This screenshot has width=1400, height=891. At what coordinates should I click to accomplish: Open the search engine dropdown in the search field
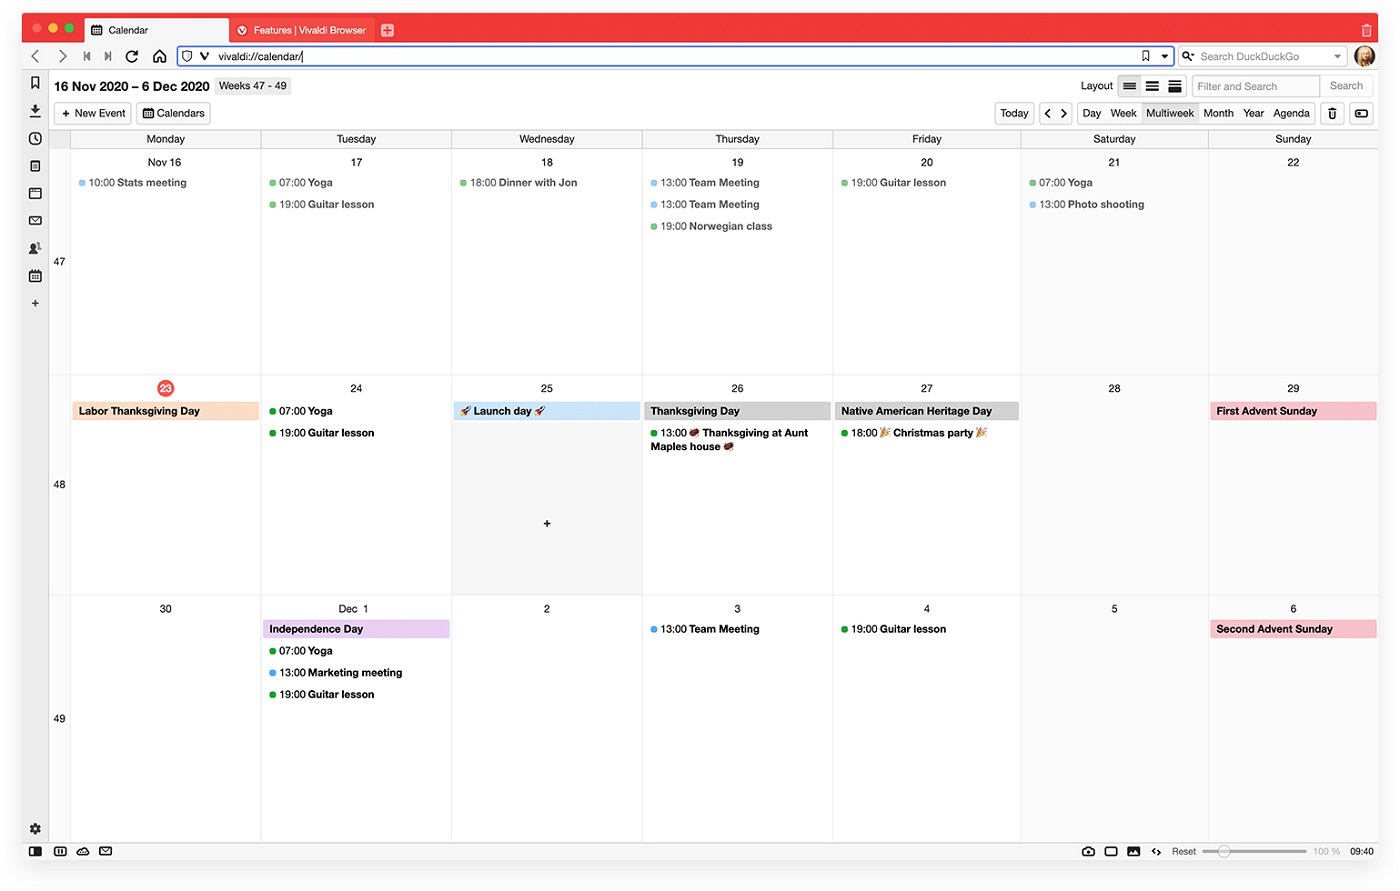point(1340,56)
